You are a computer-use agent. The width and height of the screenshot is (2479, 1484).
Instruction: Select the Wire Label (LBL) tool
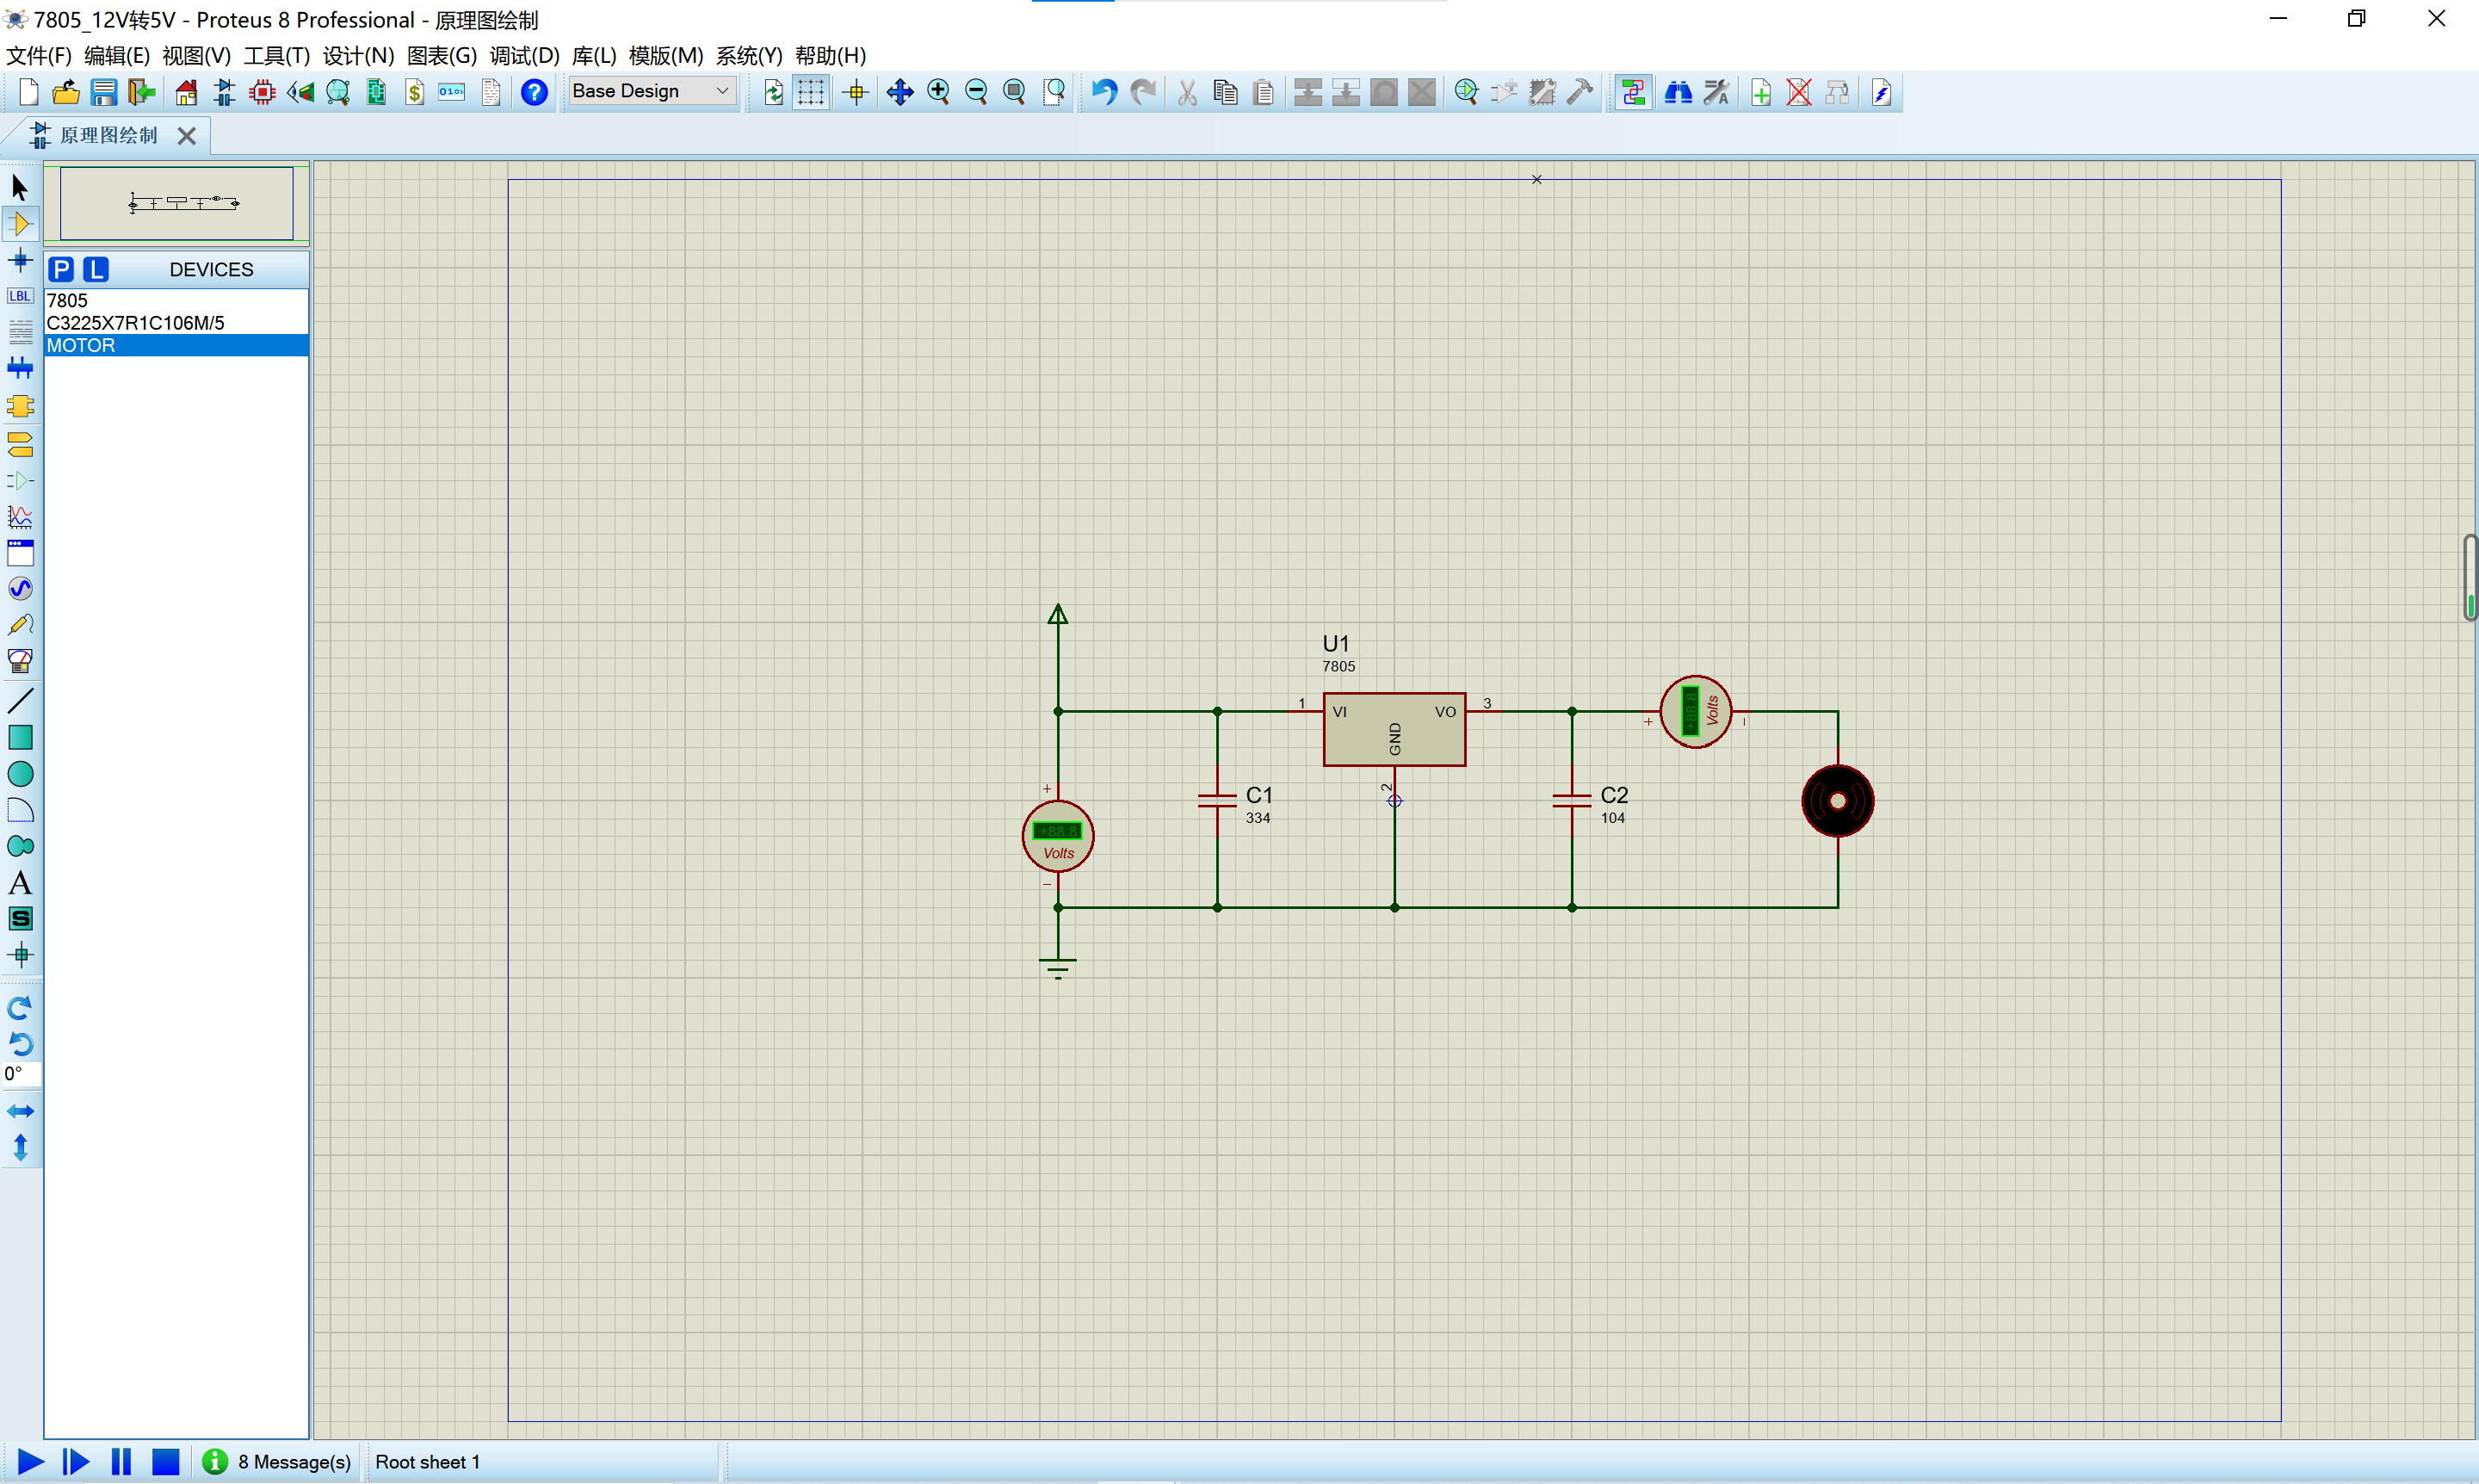20,296
